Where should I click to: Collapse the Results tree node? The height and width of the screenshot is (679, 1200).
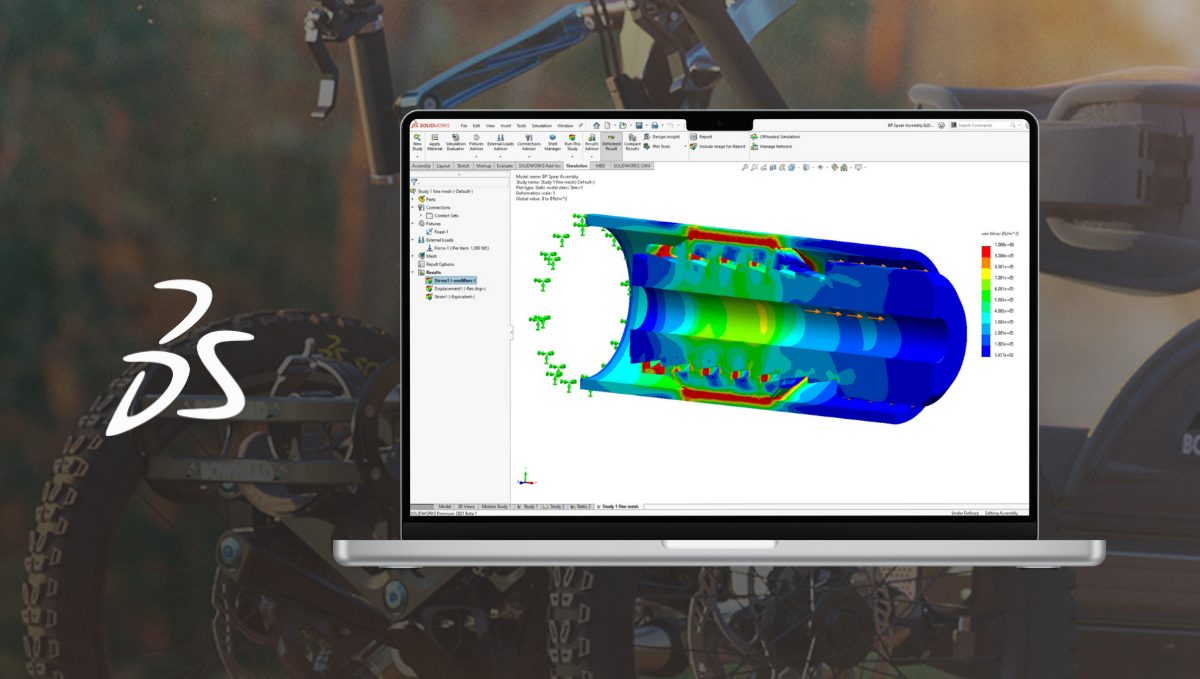(413, 272)
